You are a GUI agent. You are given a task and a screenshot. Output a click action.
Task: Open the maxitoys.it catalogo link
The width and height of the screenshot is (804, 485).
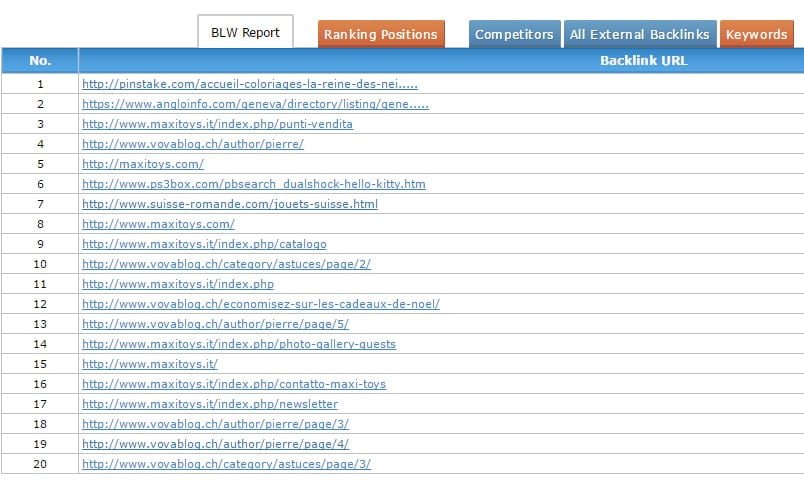204,244
